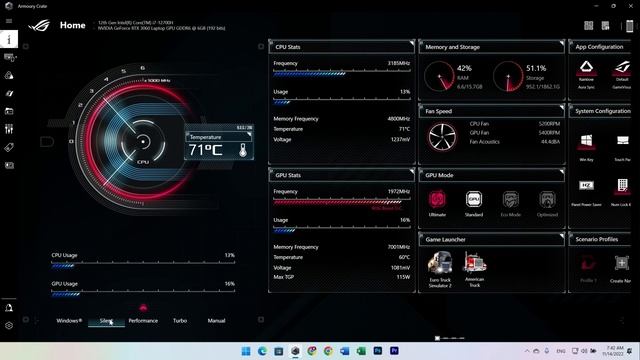Click the CPU gauge center dial
The image size is (640, 360).
pos(143,142)
